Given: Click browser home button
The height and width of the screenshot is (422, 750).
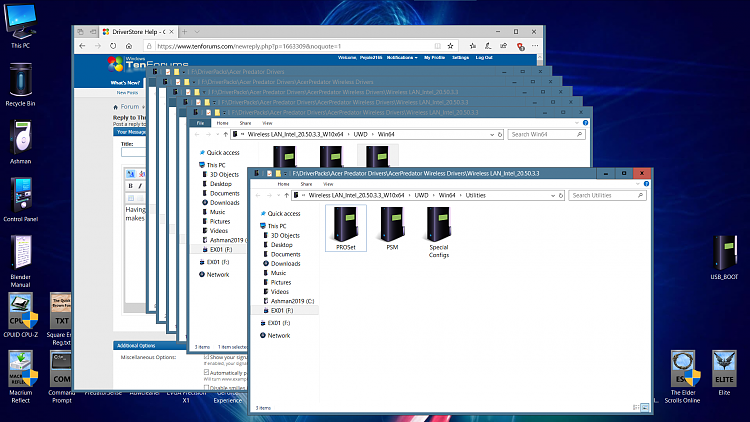Looking at the screenshot, I should (x=129, y=46).
